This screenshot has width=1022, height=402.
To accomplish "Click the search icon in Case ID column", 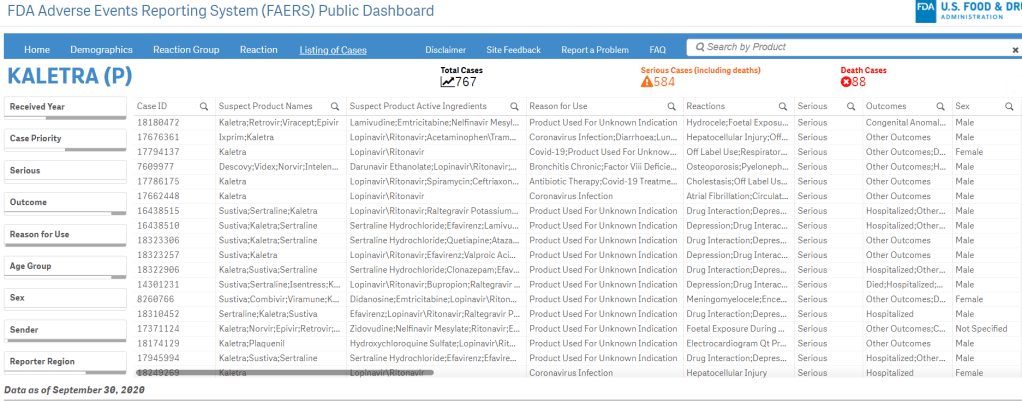I will tap(204, 106).
